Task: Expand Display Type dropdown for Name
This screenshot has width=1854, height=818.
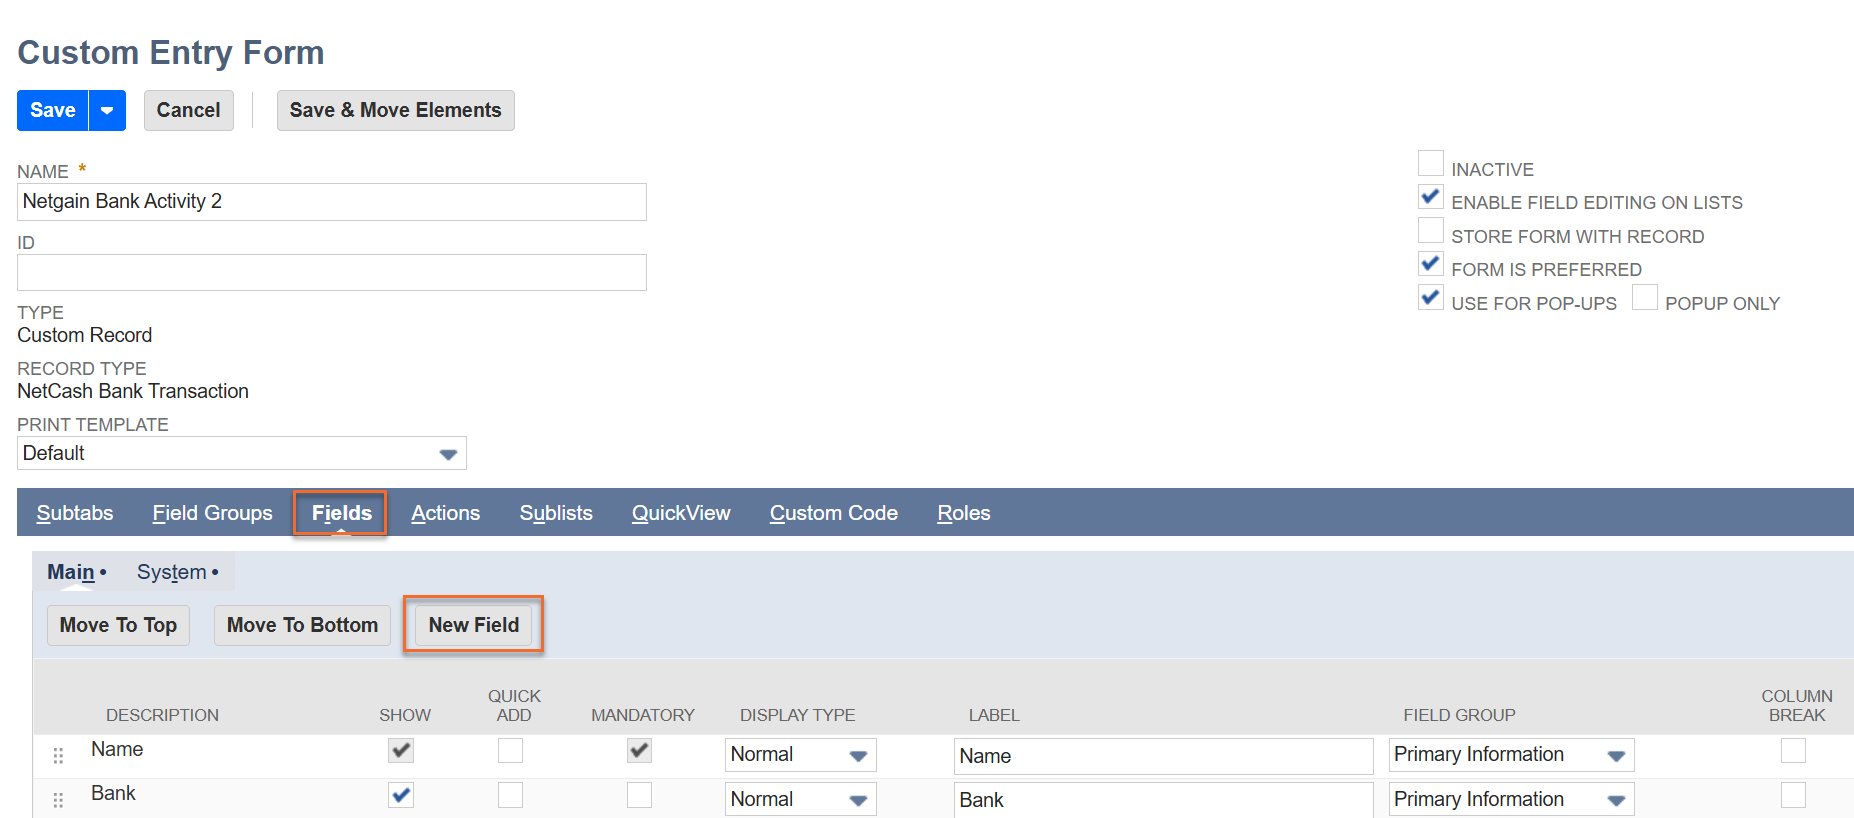Action: pos(857,756)
